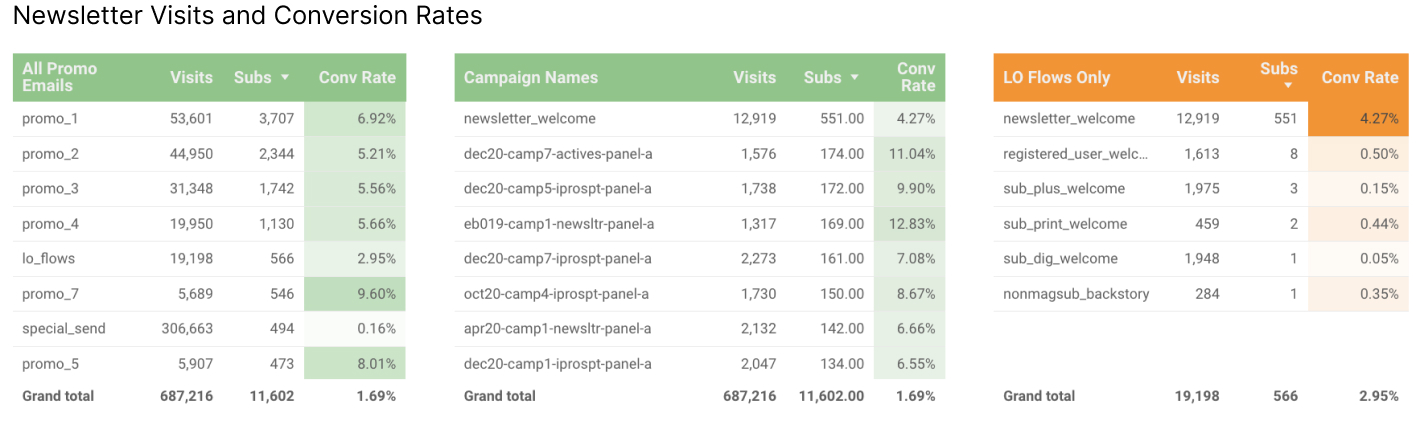Click the Subs sort arrow in Campaign Names table
Viewport: 1420px width, 421px height.
point(855,78)
